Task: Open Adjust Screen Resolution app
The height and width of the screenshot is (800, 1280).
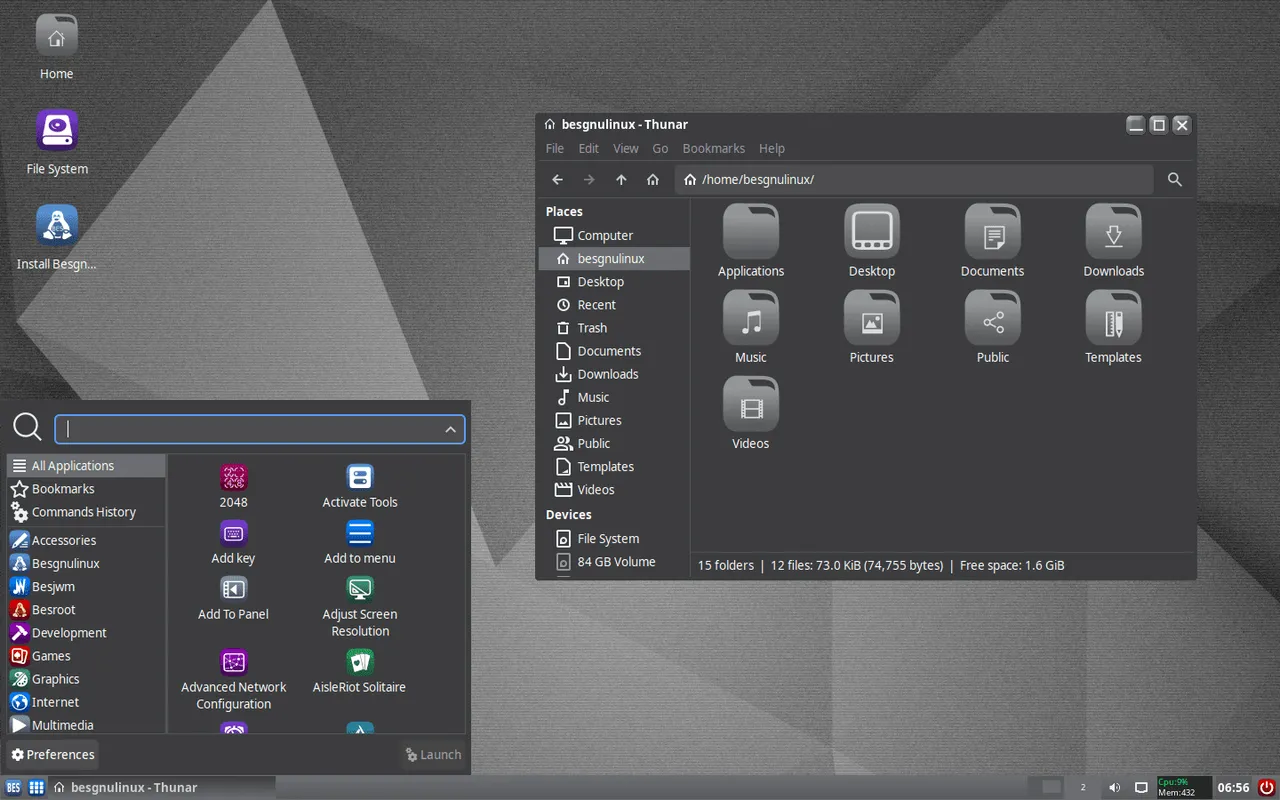Action: click(x=360, y=590)
